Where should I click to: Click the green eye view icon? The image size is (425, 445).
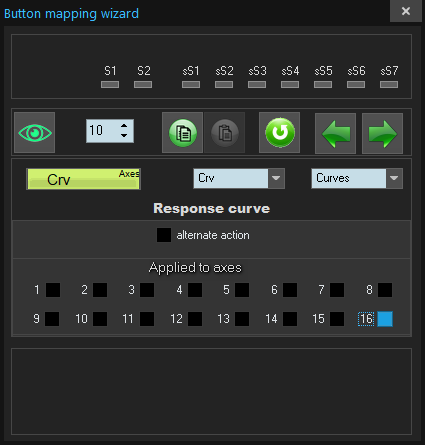pos(35,133)
